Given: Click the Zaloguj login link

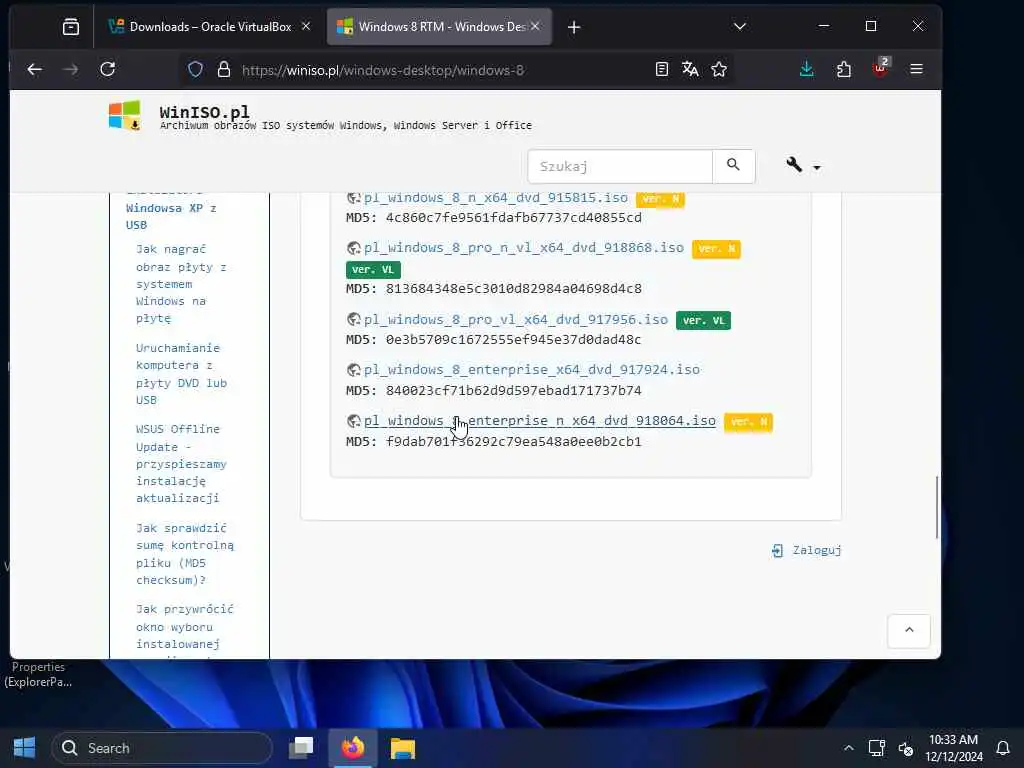Looking at the screenshot, I should coord(816,550).
